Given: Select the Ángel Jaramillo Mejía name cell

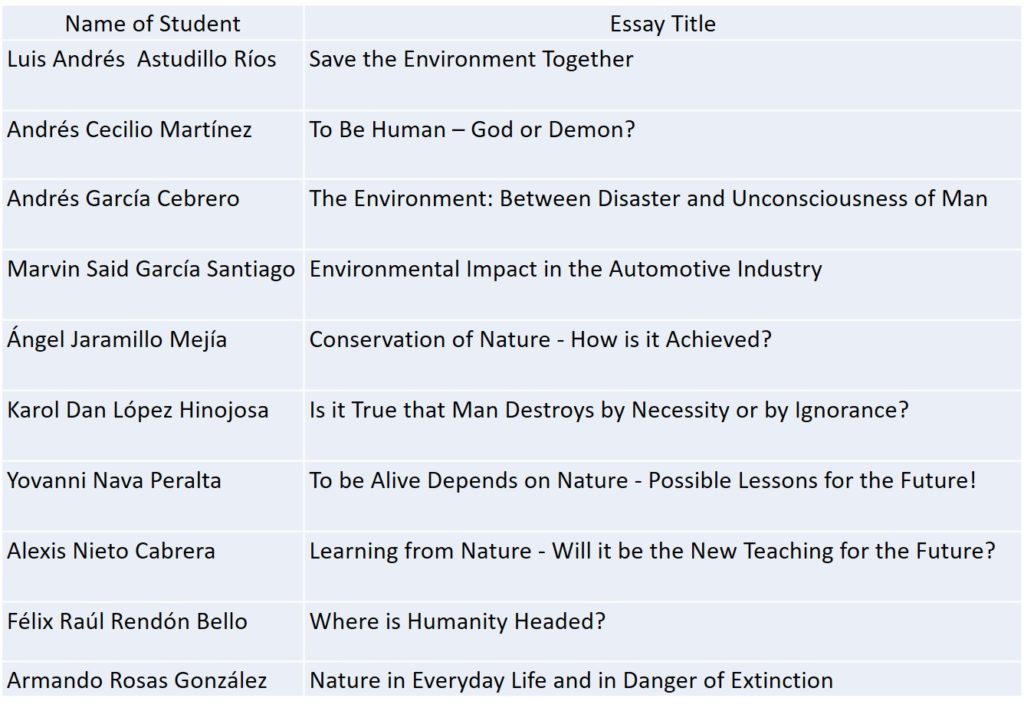Looking at the screenshot, I should 117,339.
